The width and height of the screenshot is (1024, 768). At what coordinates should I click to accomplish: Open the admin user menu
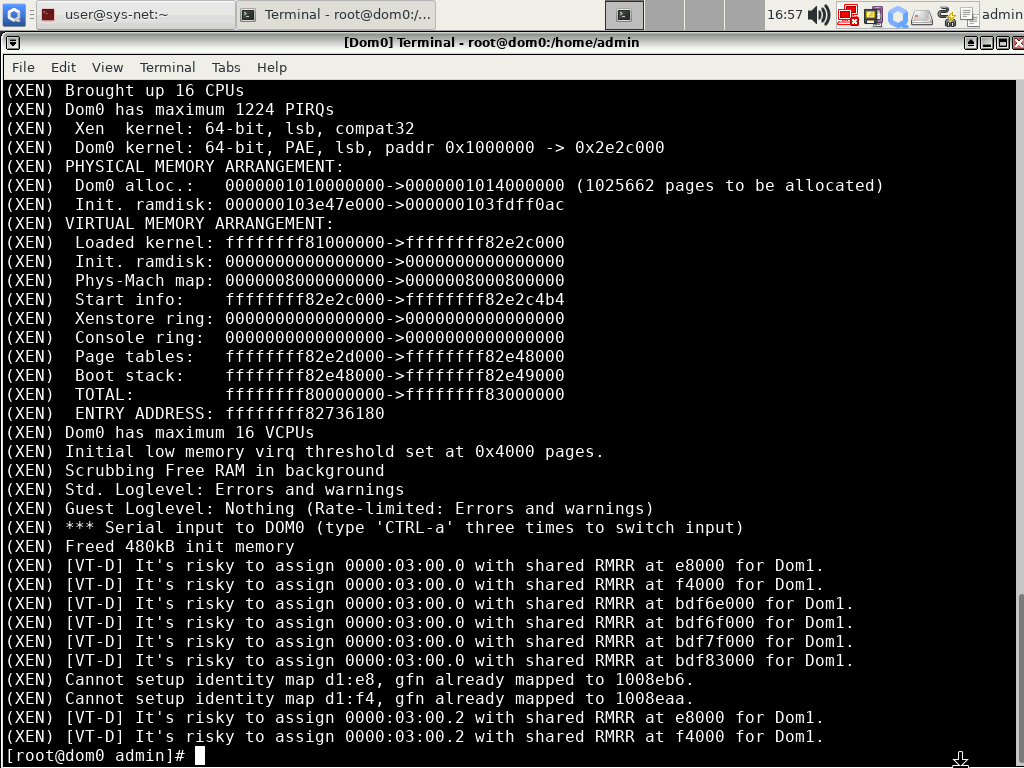1002,15
